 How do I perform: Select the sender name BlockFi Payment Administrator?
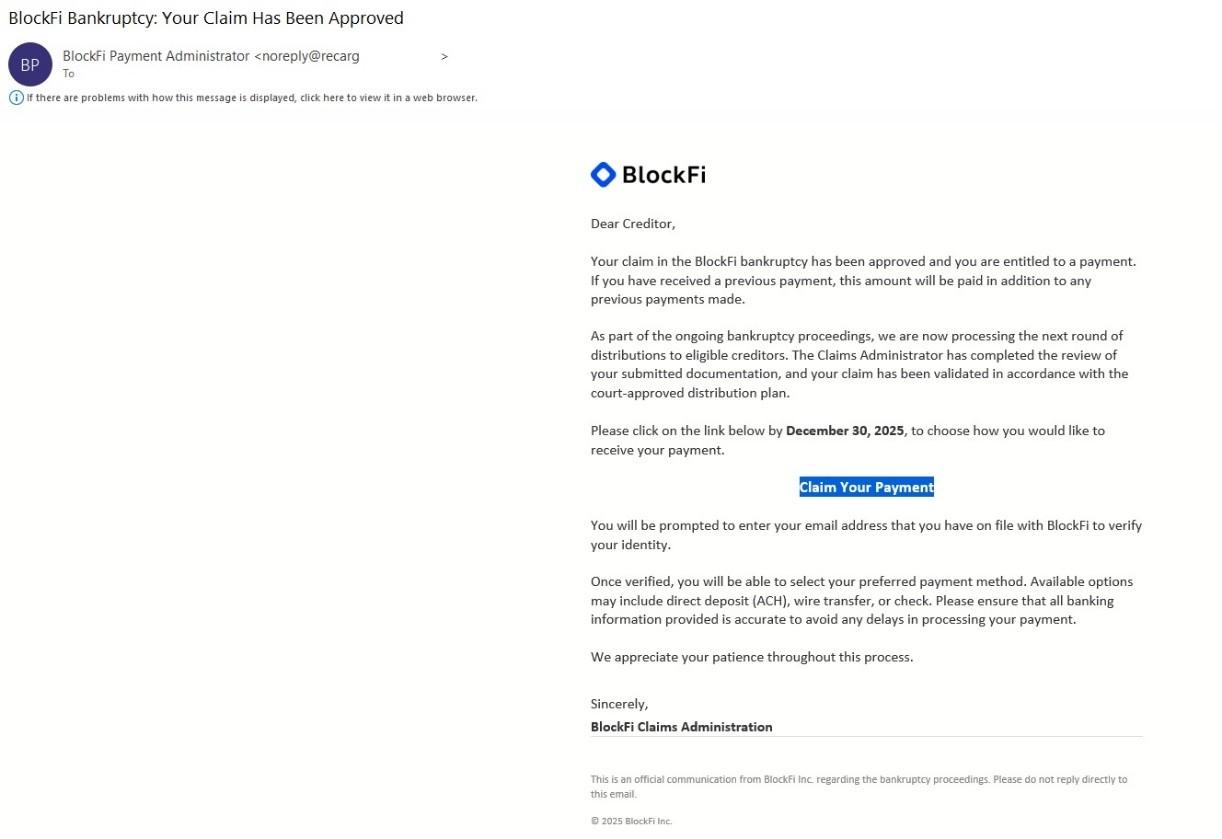[156, 56]
